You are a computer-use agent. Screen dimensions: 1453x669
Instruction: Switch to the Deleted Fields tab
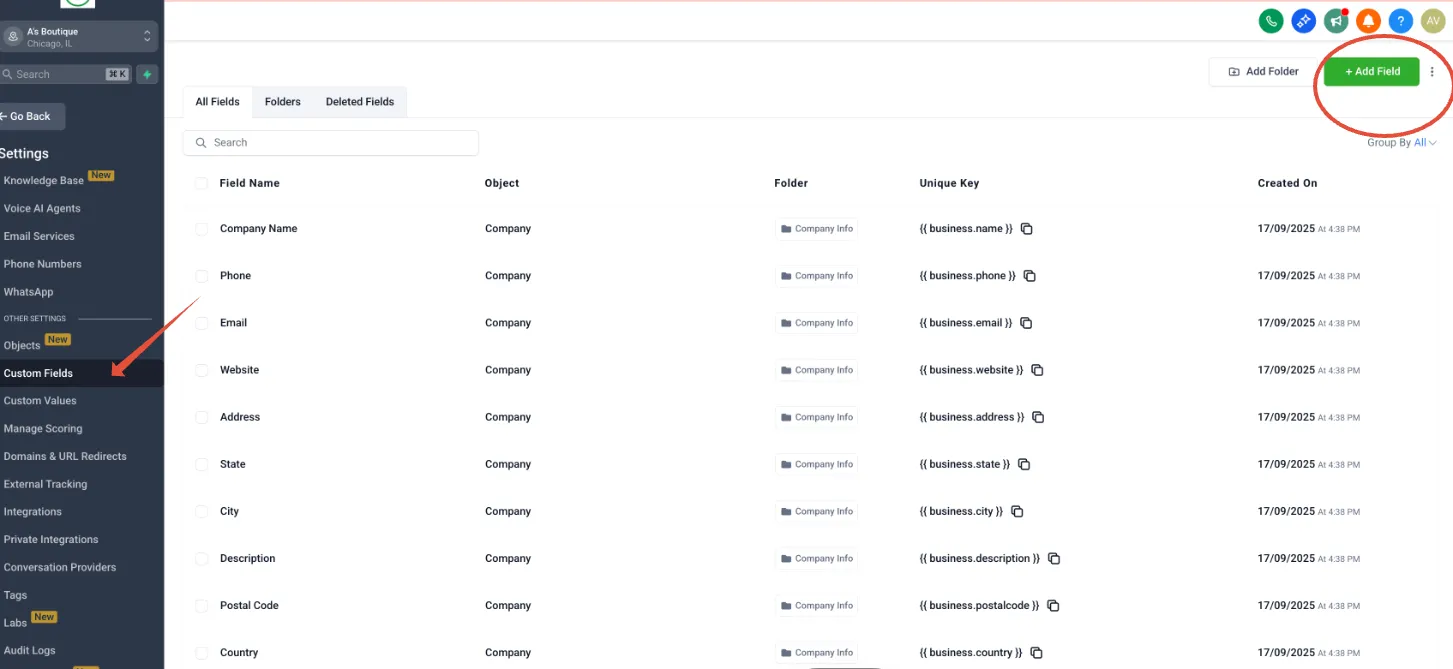[360, 102]
